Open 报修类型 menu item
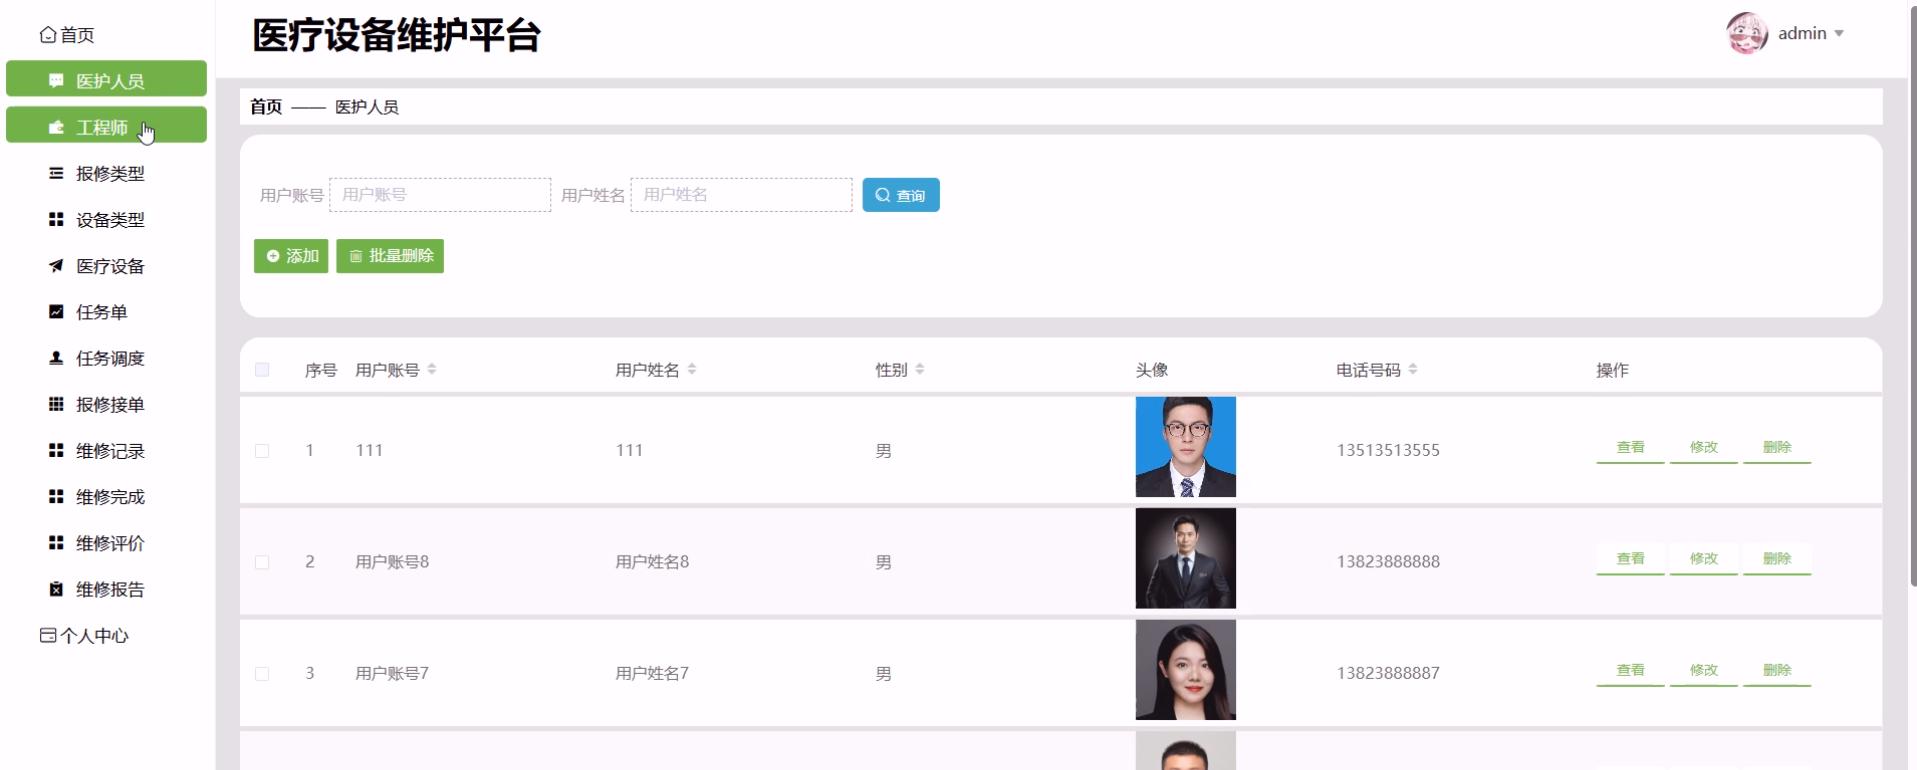1917x770 pixels. point(106,173)
